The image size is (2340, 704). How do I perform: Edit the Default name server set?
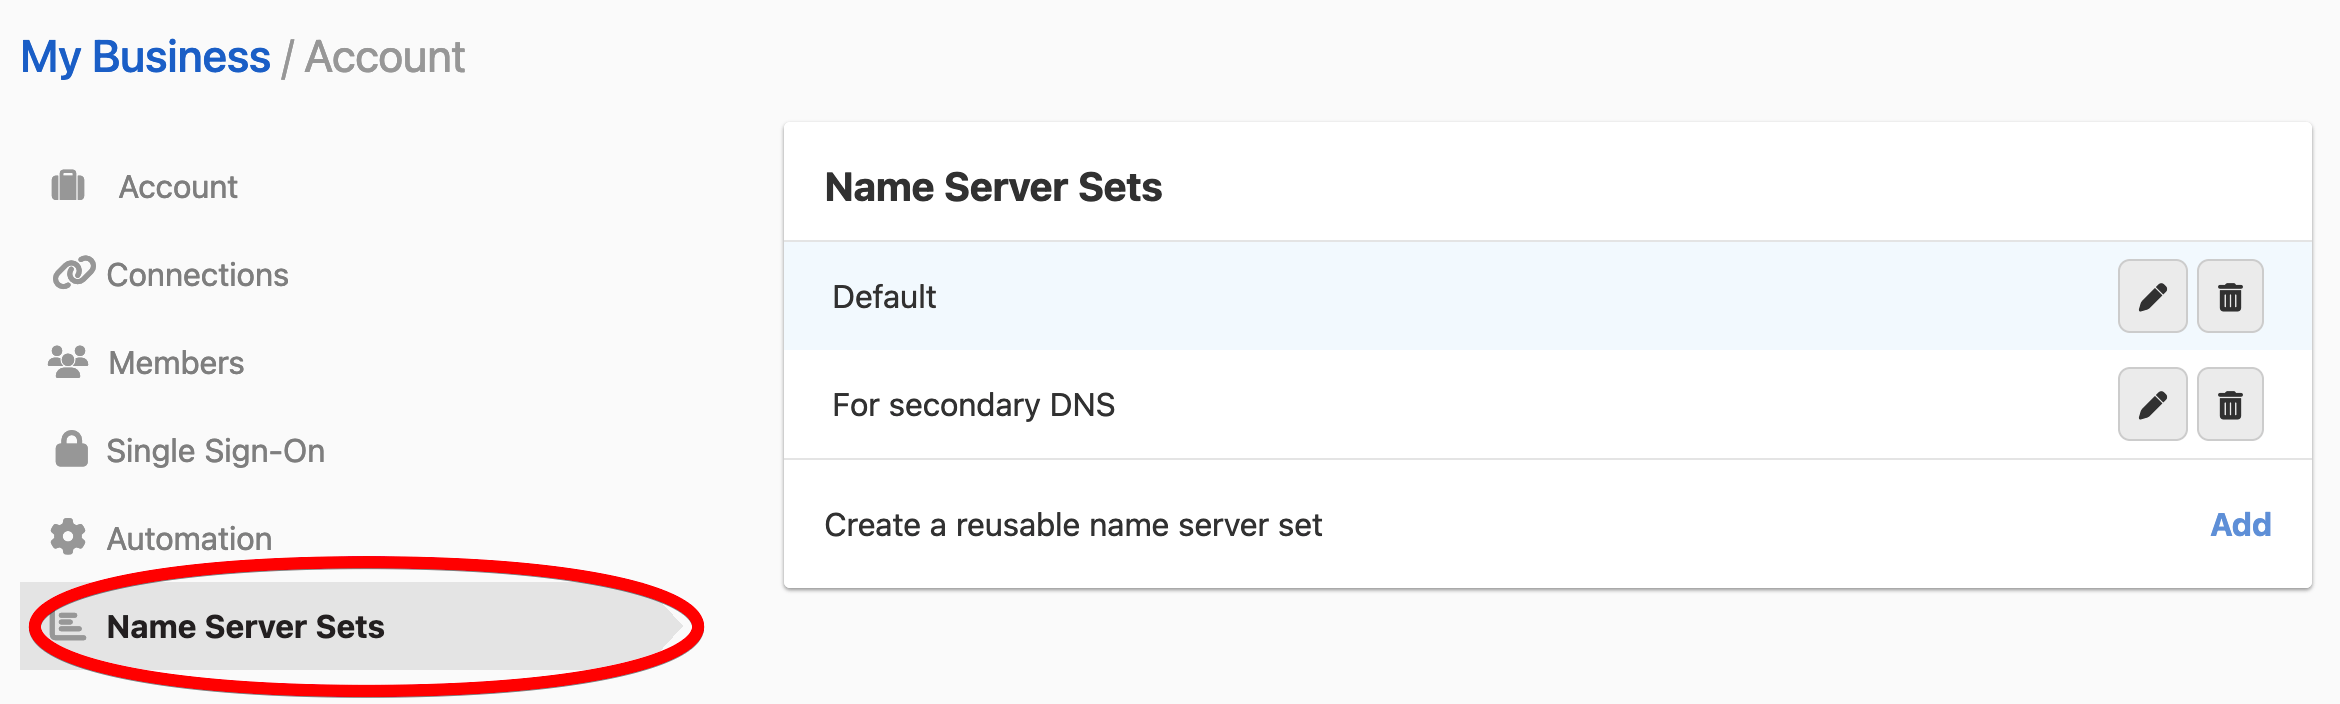point(2152,297)
